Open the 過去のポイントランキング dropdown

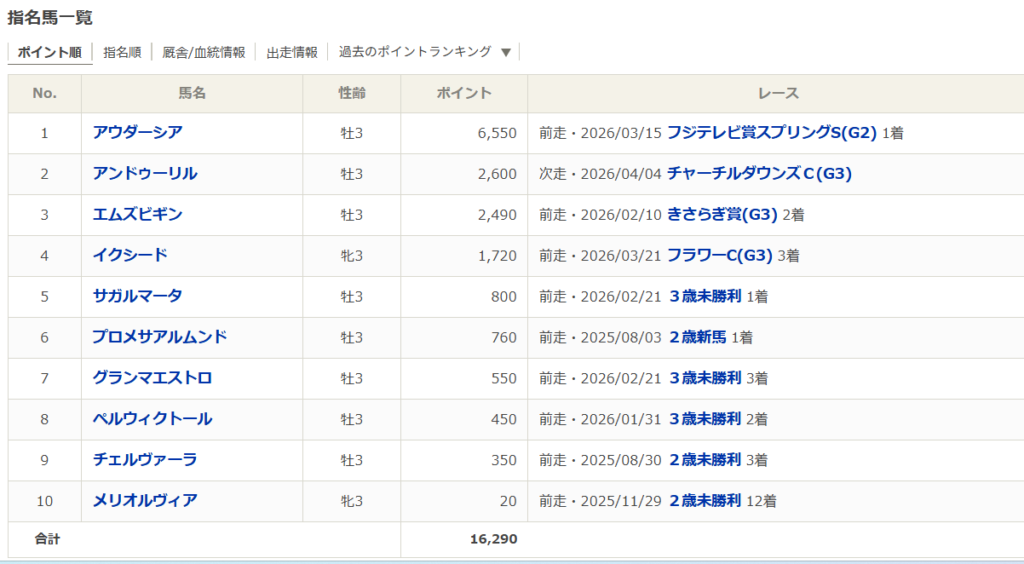tap(425, 52)
